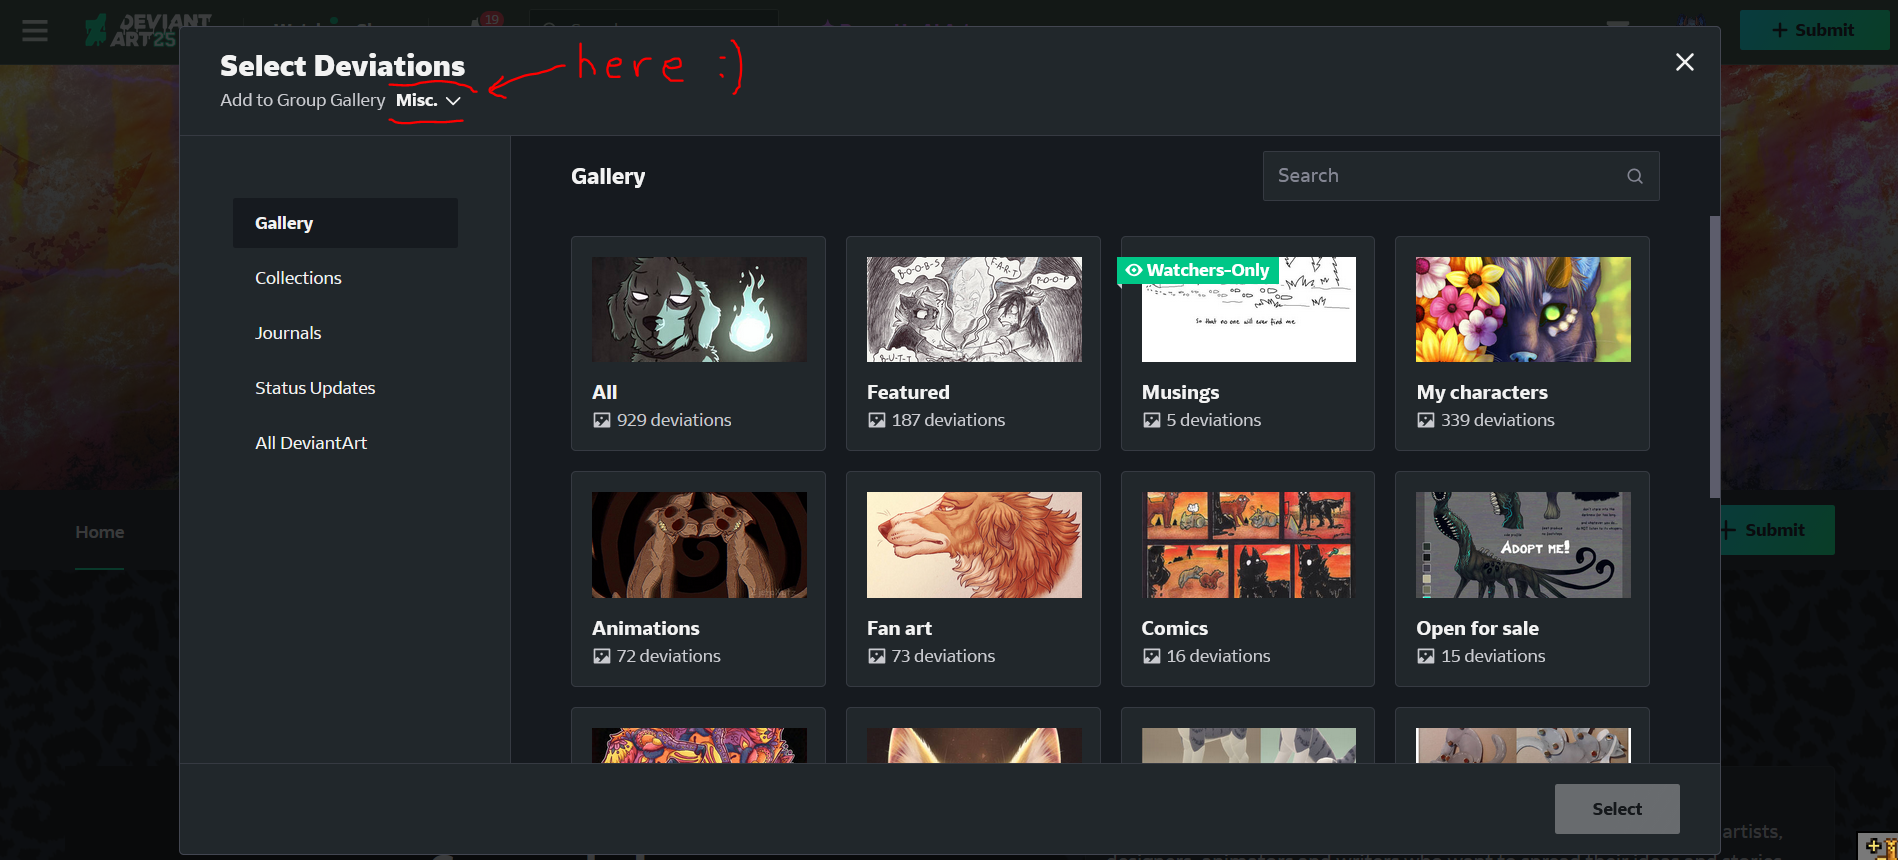
Task: Open the Misc. group gallery dropdown
Action: tap(428, 100)
